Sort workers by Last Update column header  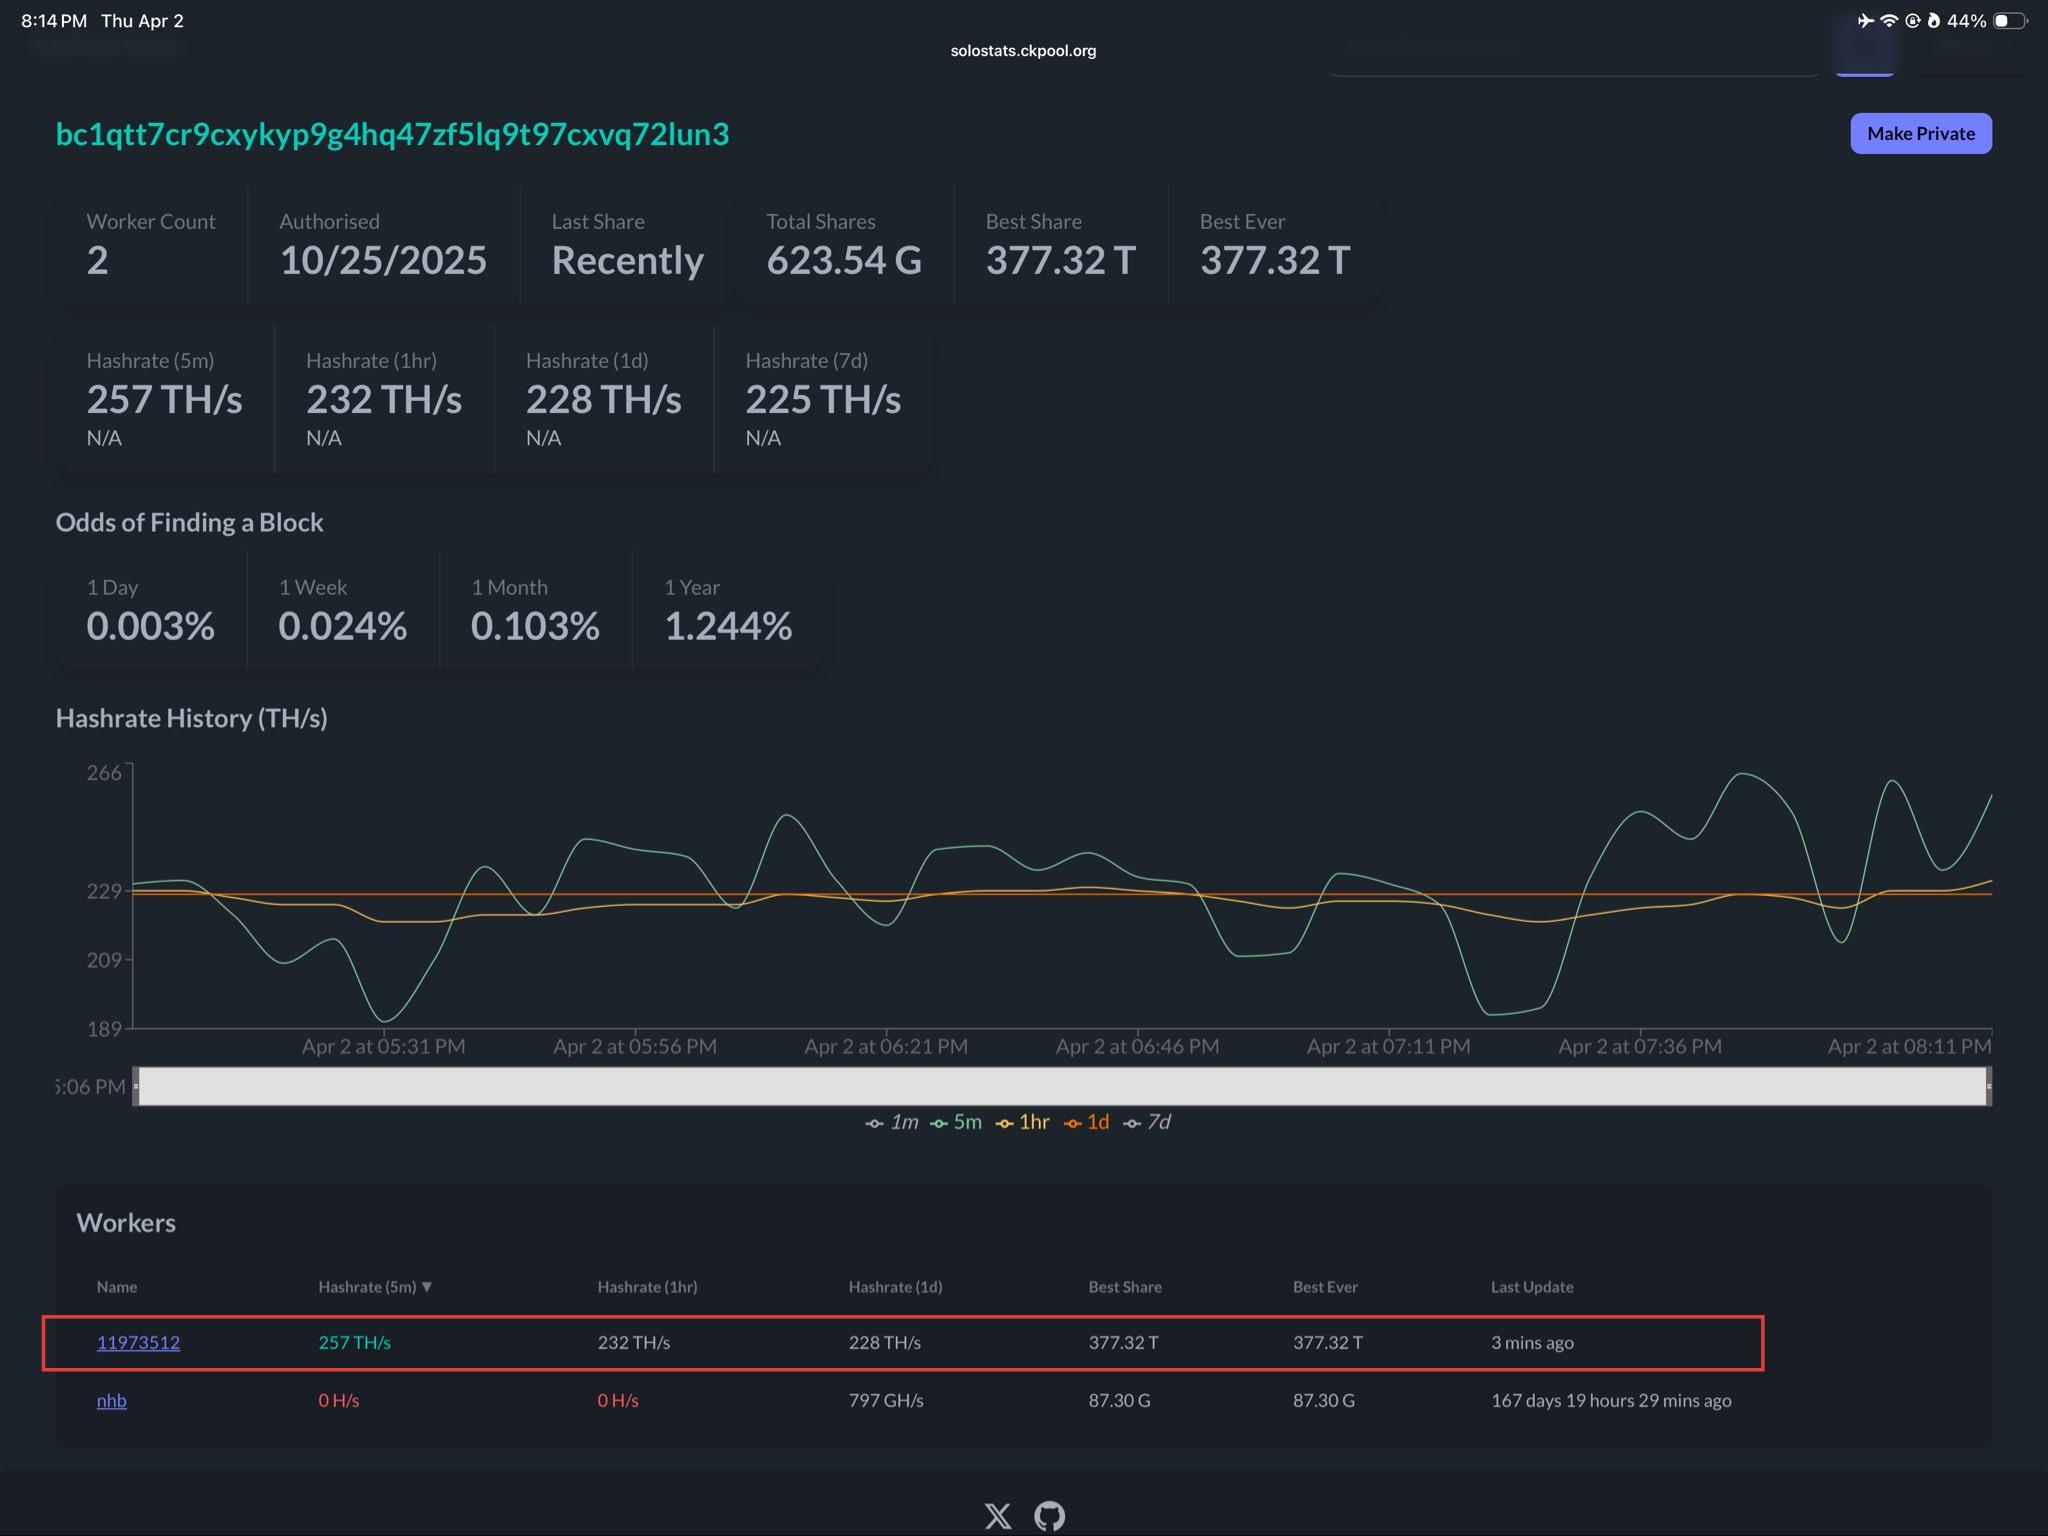[x=1531, y=1287]
